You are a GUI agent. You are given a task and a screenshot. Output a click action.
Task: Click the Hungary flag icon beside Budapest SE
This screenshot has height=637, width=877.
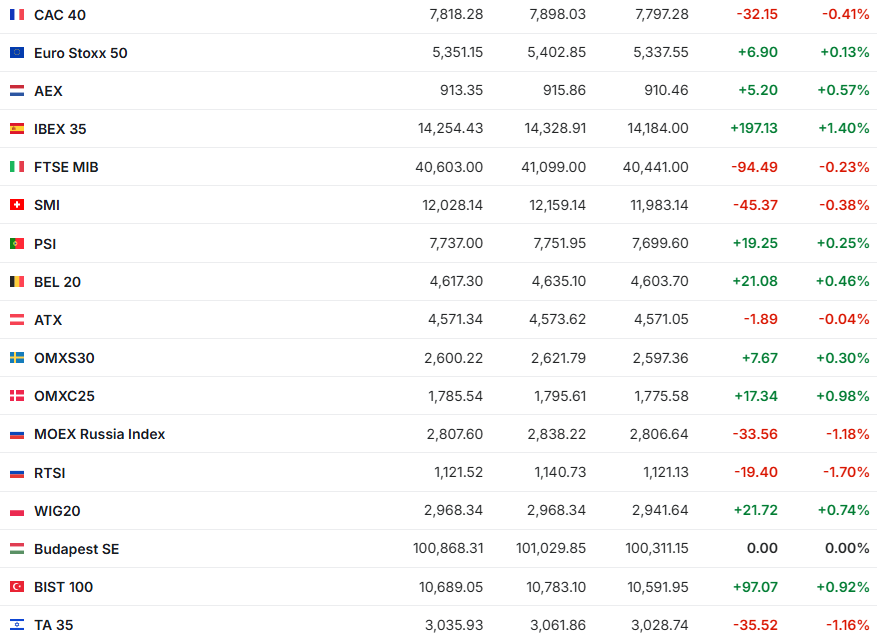pos(17,549)
